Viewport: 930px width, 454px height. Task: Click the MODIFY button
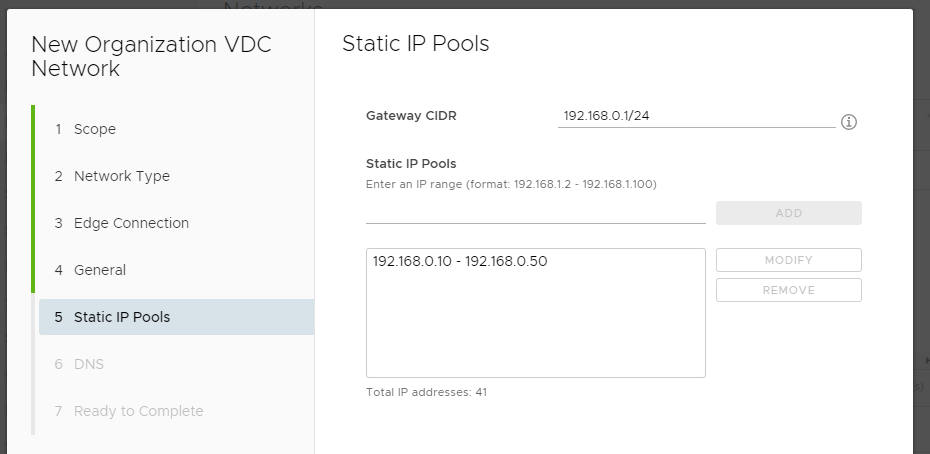[x=788, y=260]
